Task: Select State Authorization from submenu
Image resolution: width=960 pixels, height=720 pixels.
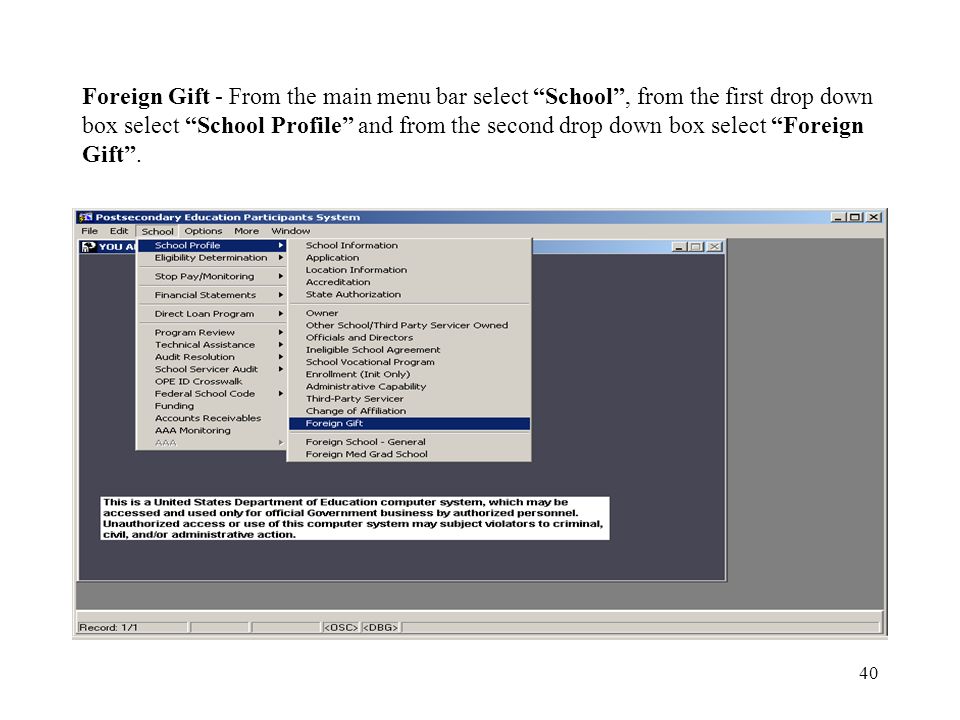Action: click(x=409, y=294)
